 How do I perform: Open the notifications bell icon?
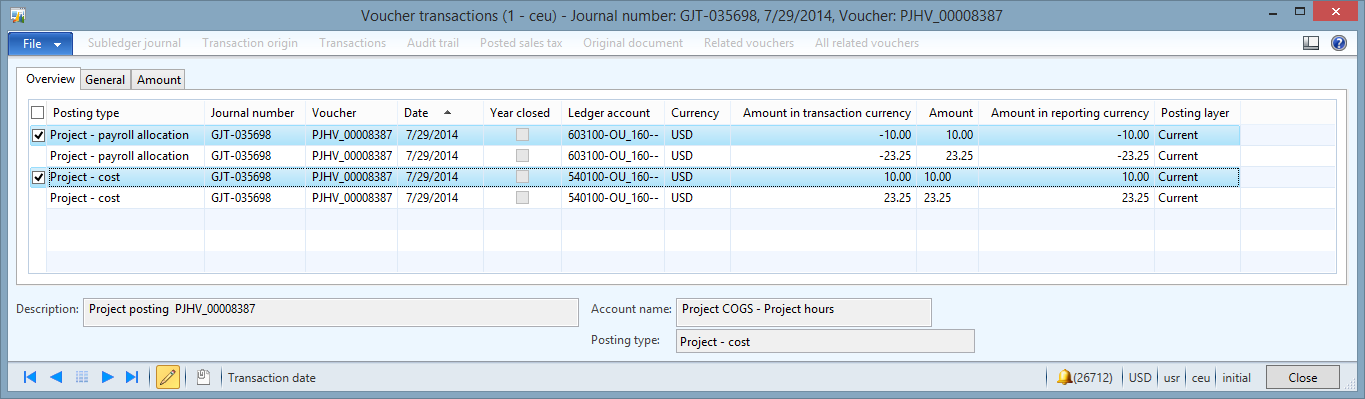point(1064,378)
